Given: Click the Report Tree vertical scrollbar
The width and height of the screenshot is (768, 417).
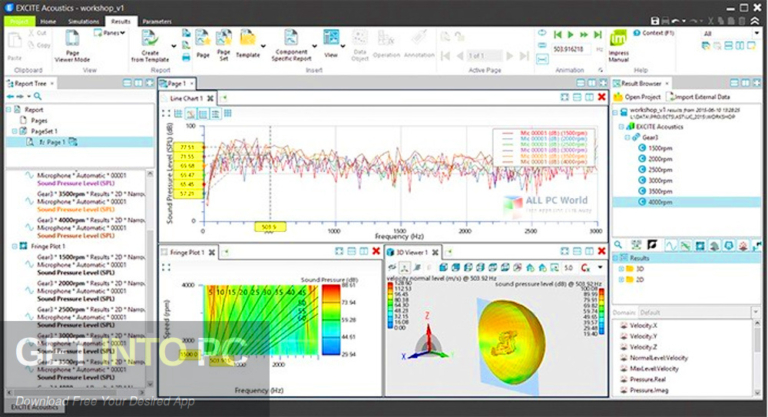Looking at the screenshot, I should 150,279.
